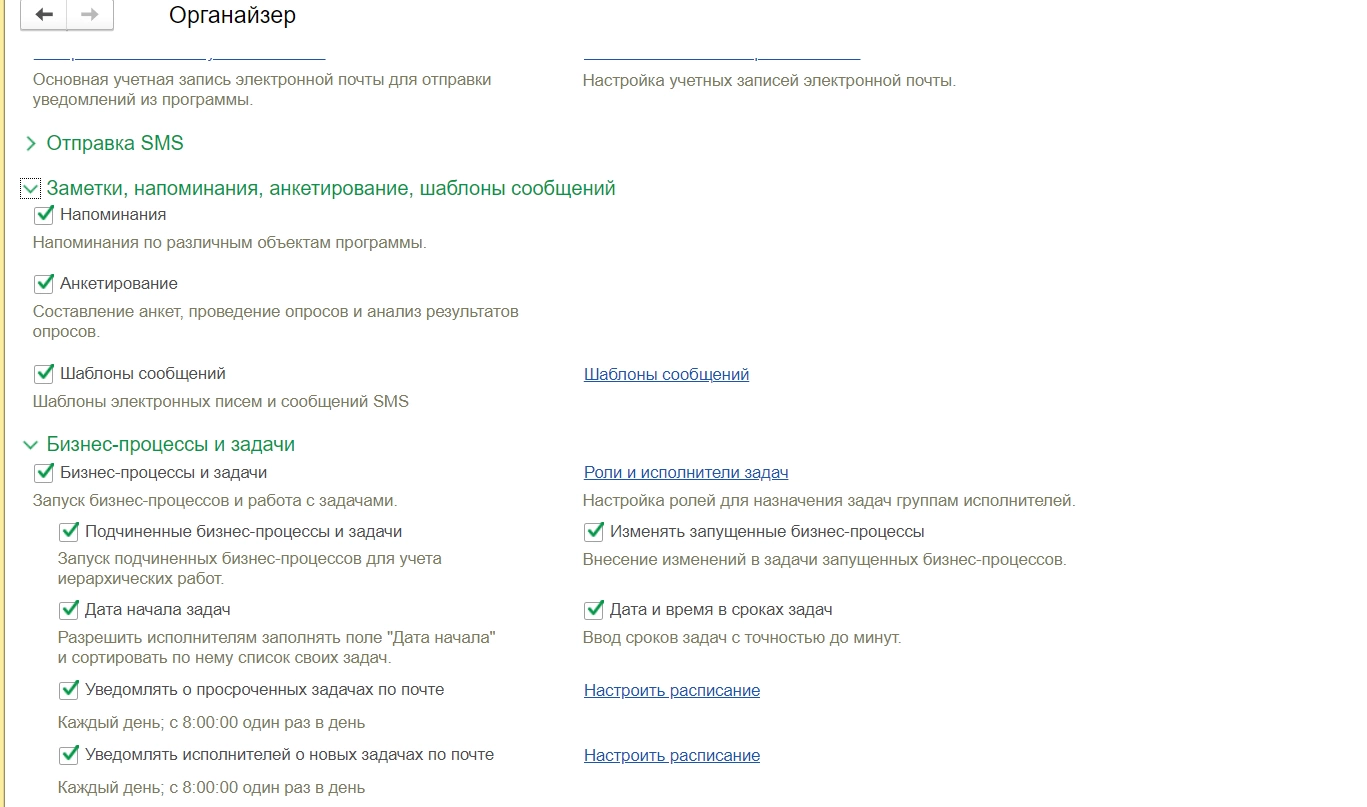Click the back navigation arrow
Image resolution: width=1367 pixels, height=807 pixels.
pos(43,15)
